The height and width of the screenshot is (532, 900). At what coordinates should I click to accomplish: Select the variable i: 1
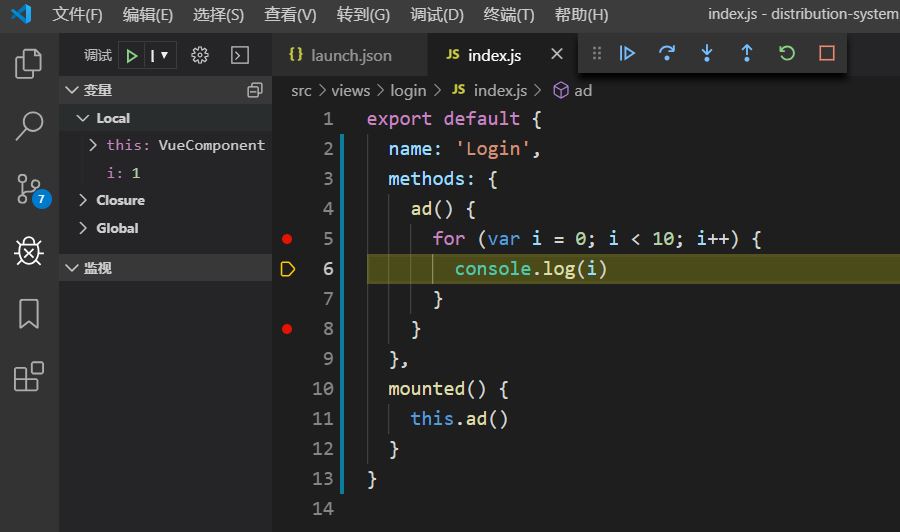123,173
